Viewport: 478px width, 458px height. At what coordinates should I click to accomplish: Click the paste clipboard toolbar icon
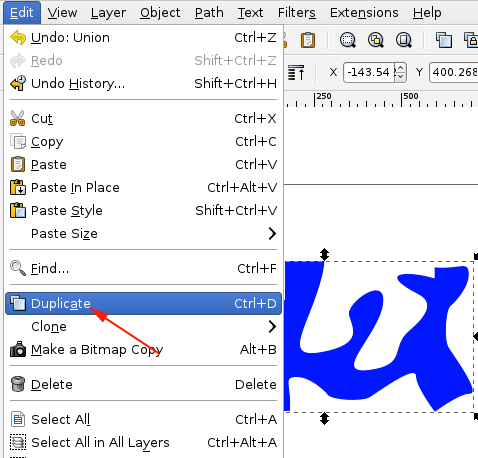[x=308, y=40]
